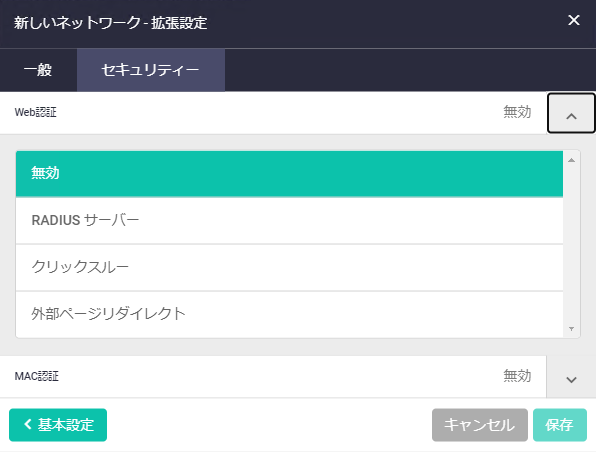The height and width of the screenshot is (452, 596).
Task: Click the list scrollbar down arrow
Action: click(571, 329)
